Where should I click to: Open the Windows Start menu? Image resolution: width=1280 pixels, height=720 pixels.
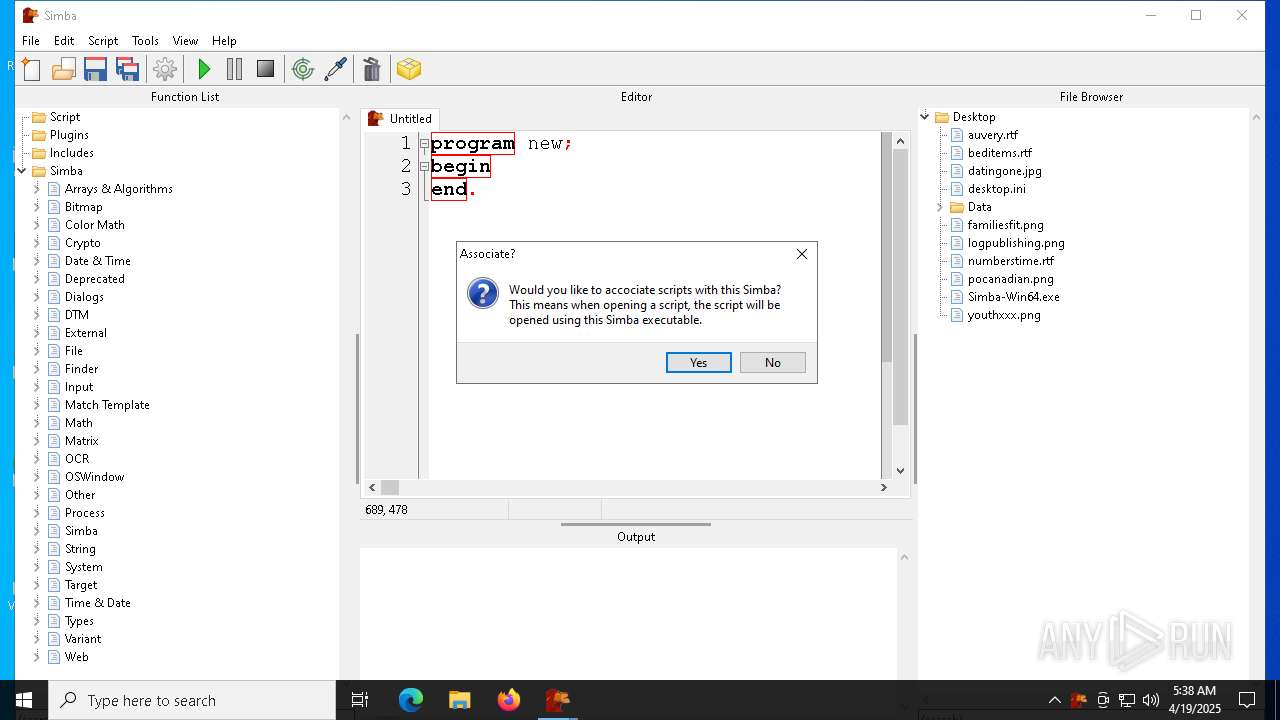24,700
